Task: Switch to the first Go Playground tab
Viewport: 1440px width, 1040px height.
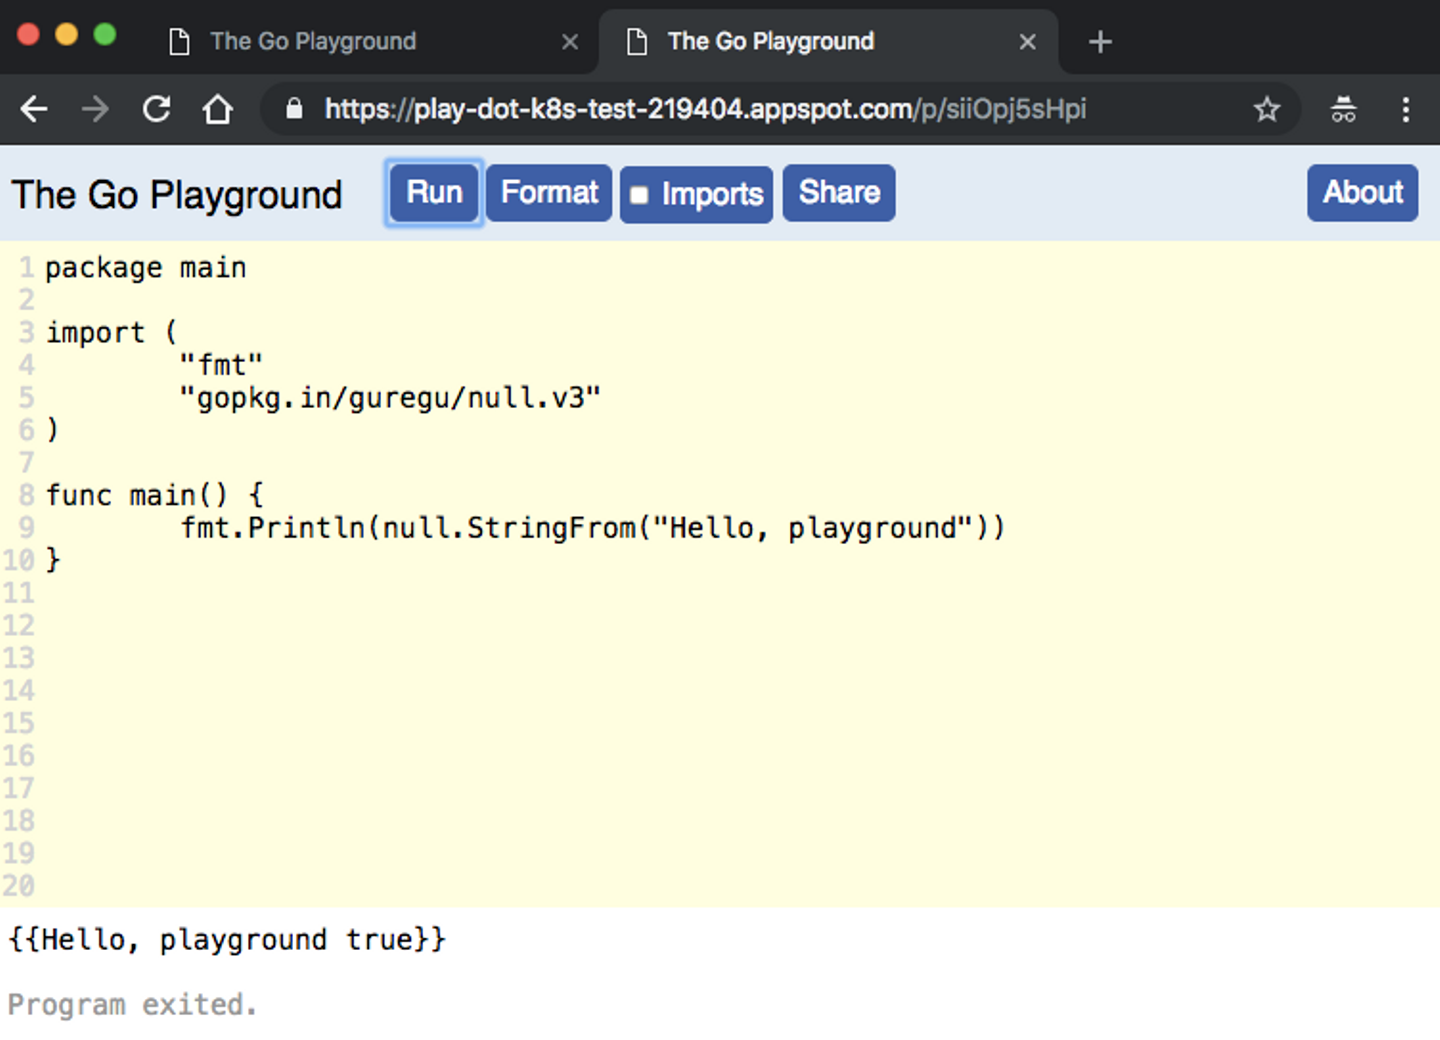Action: tap(313, 42)
